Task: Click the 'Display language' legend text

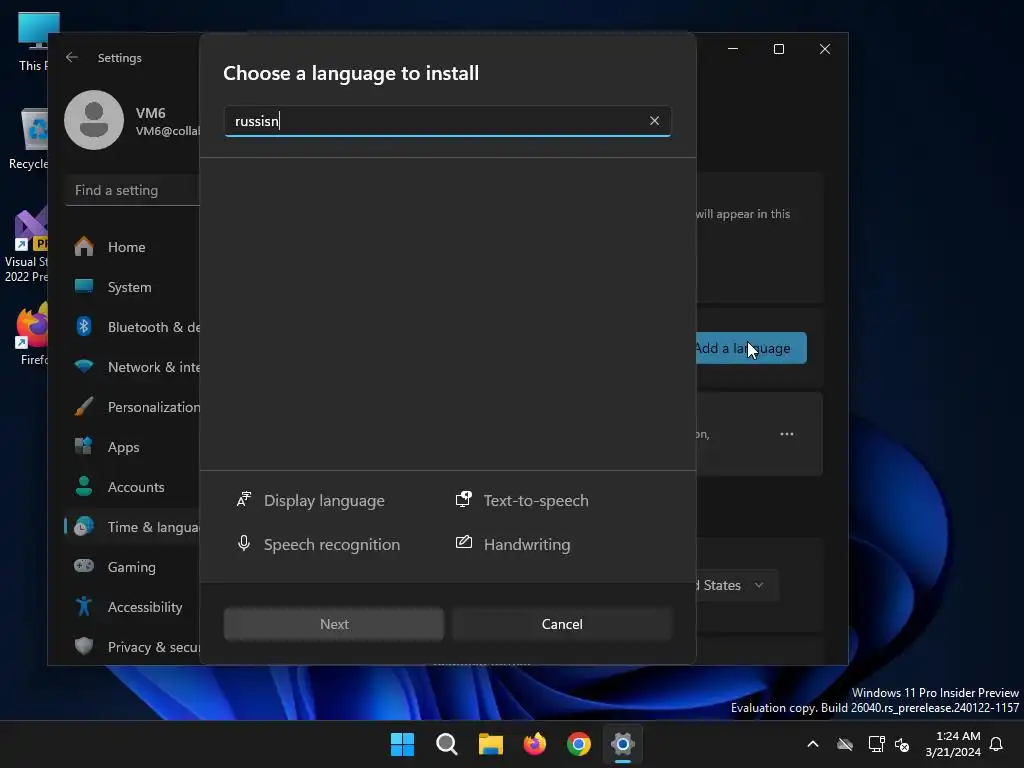Action: click(x=324, y=500)
